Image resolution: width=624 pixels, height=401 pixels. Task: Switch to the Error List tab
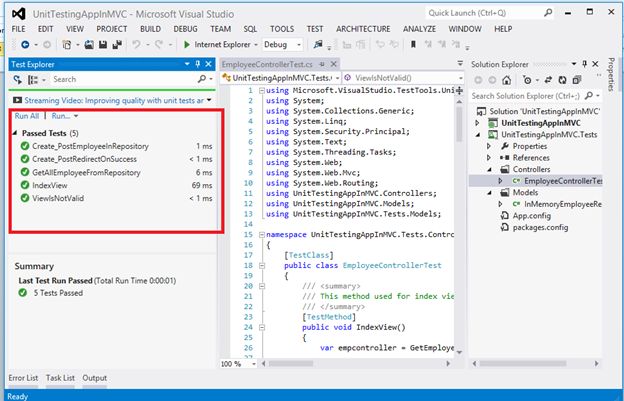click(23, 378)
